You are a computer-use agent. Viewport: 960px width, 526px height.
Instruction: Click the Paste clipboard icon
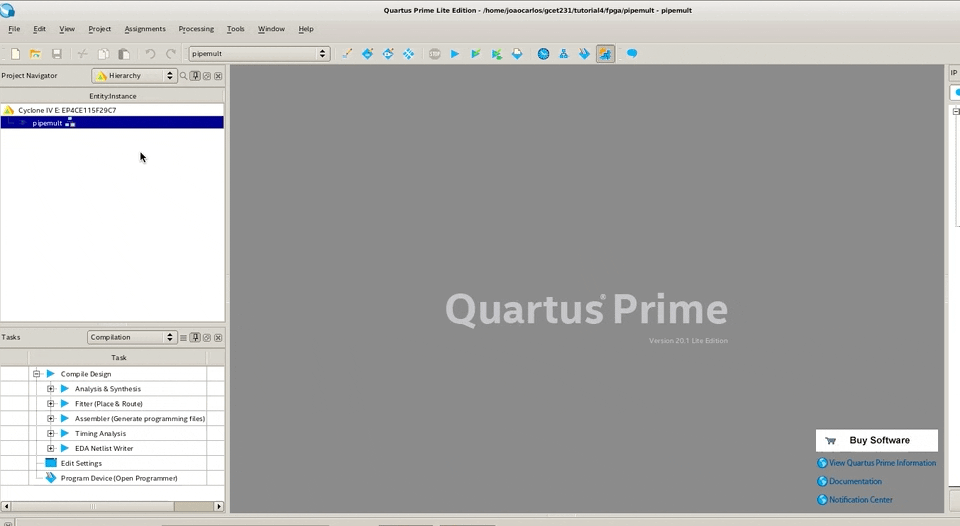(124, 54)
